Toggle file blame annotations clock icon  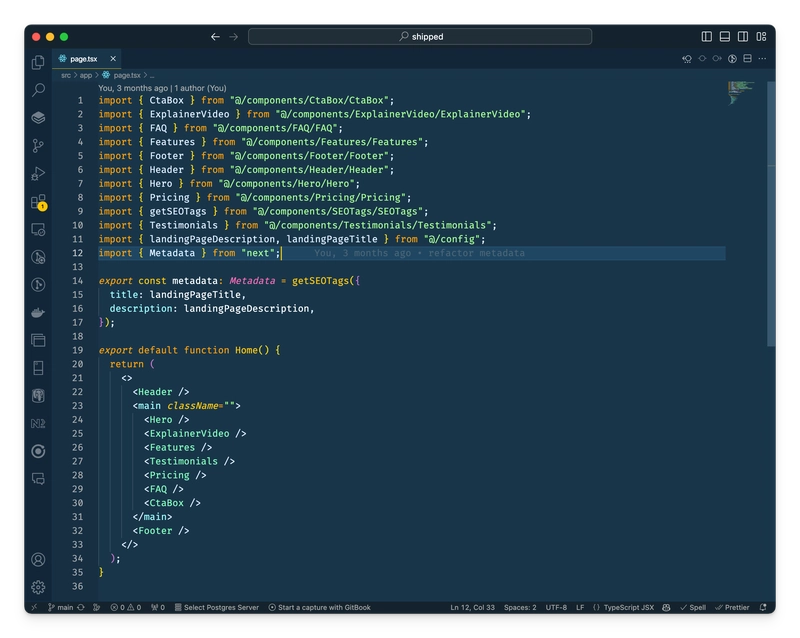732,59
